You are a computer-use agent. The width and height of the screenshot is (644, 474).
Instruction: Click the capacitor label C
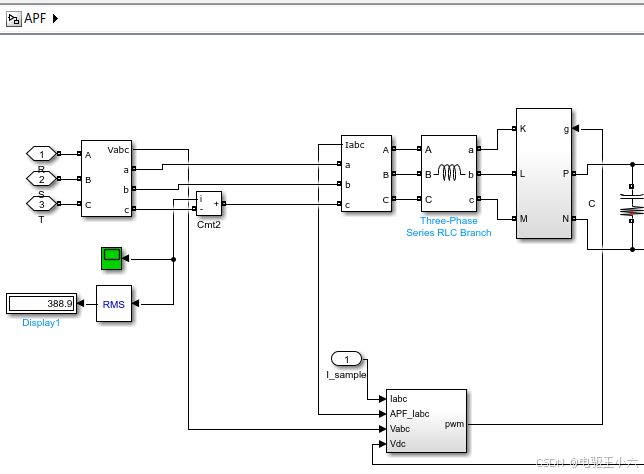tap(591, 204)
